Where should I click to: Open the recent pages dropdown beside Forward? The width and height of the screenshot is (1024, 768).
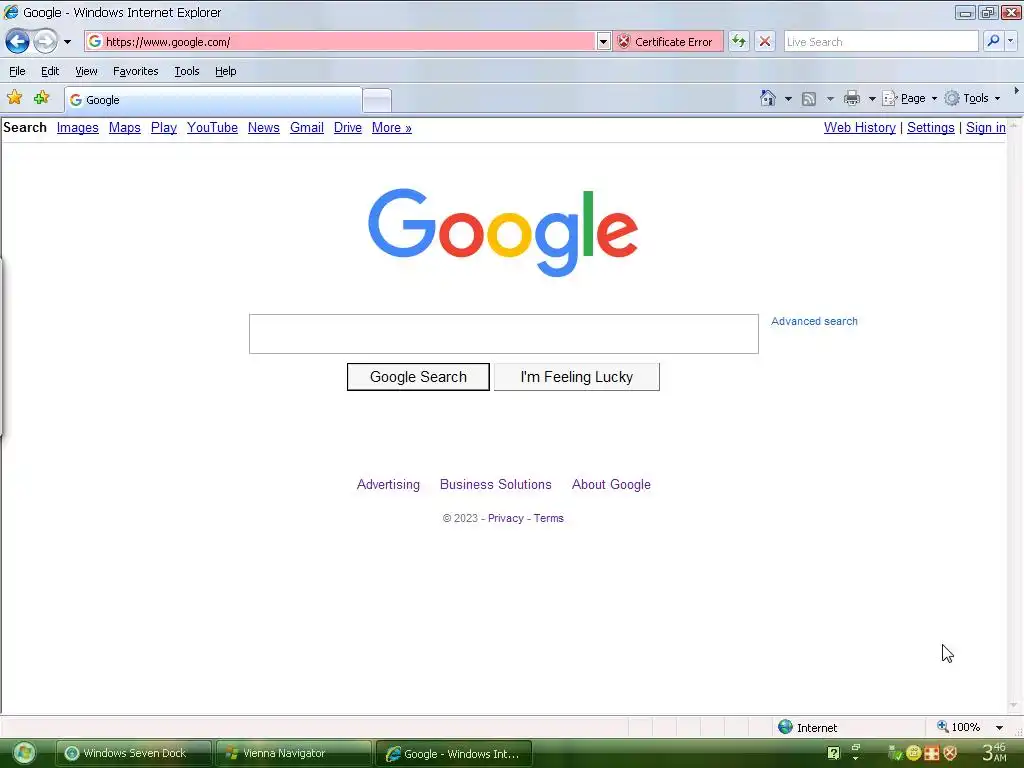click(67, 42)
